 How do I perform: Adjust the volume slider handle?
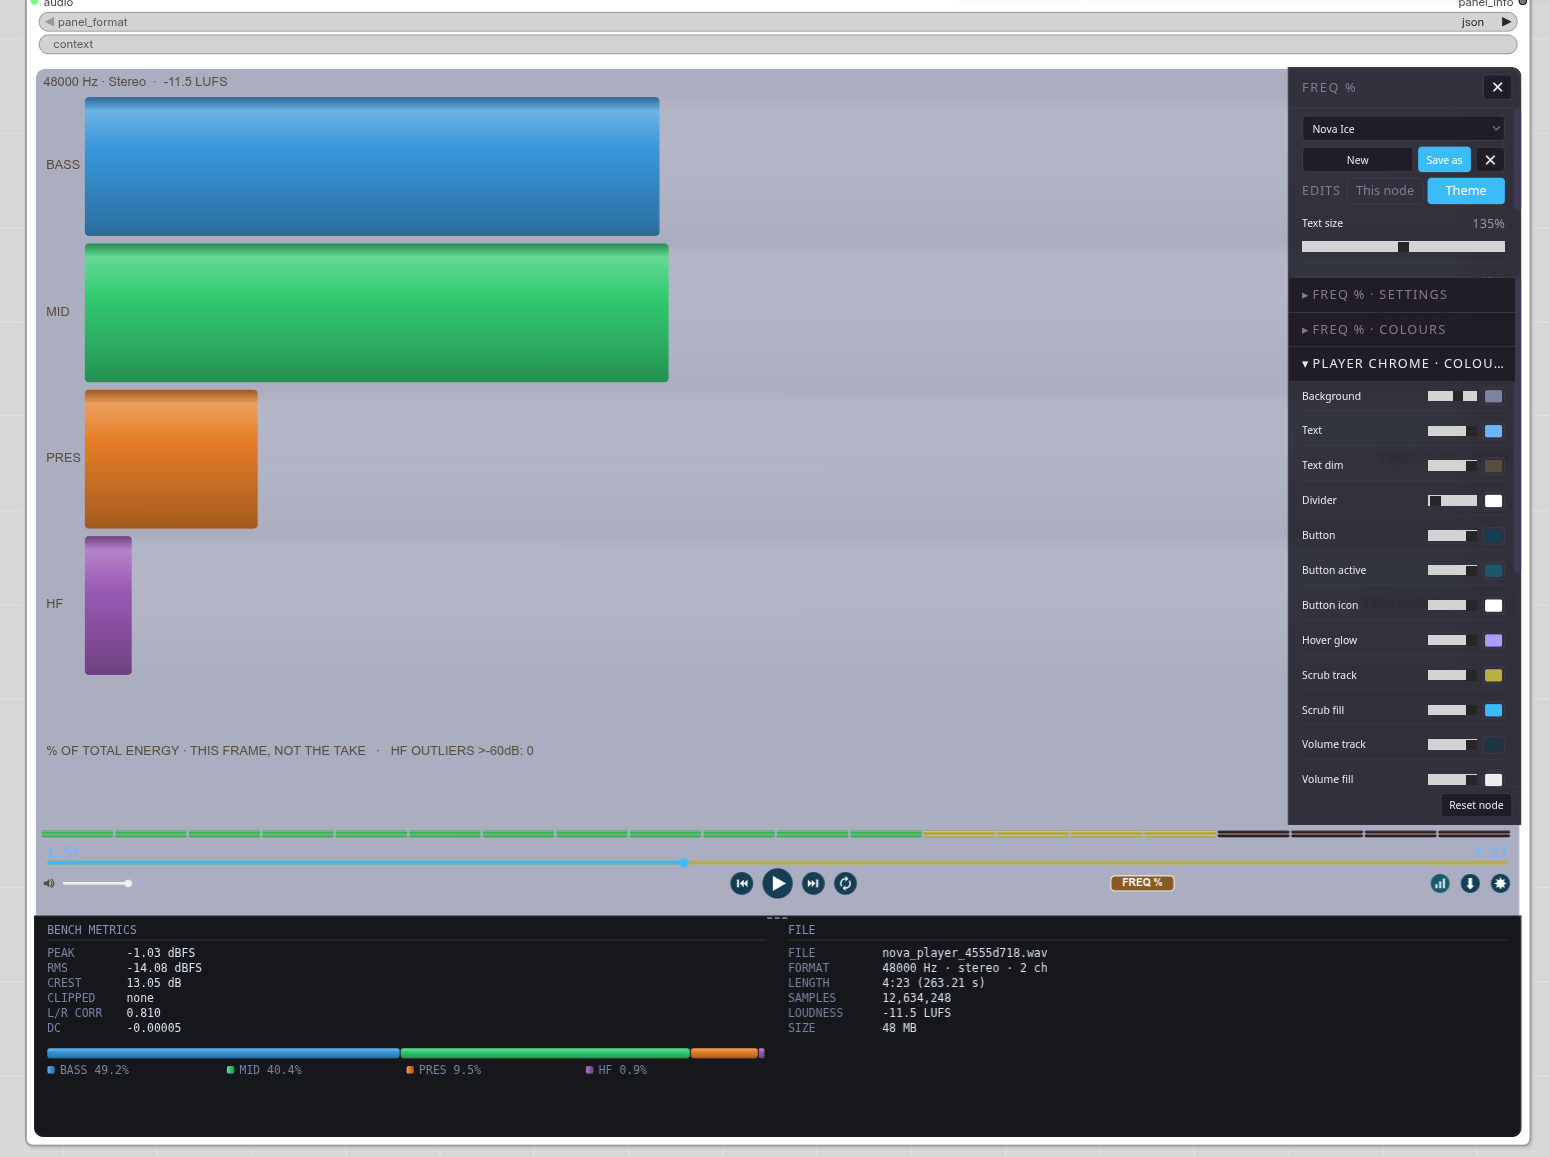[128, 883]
